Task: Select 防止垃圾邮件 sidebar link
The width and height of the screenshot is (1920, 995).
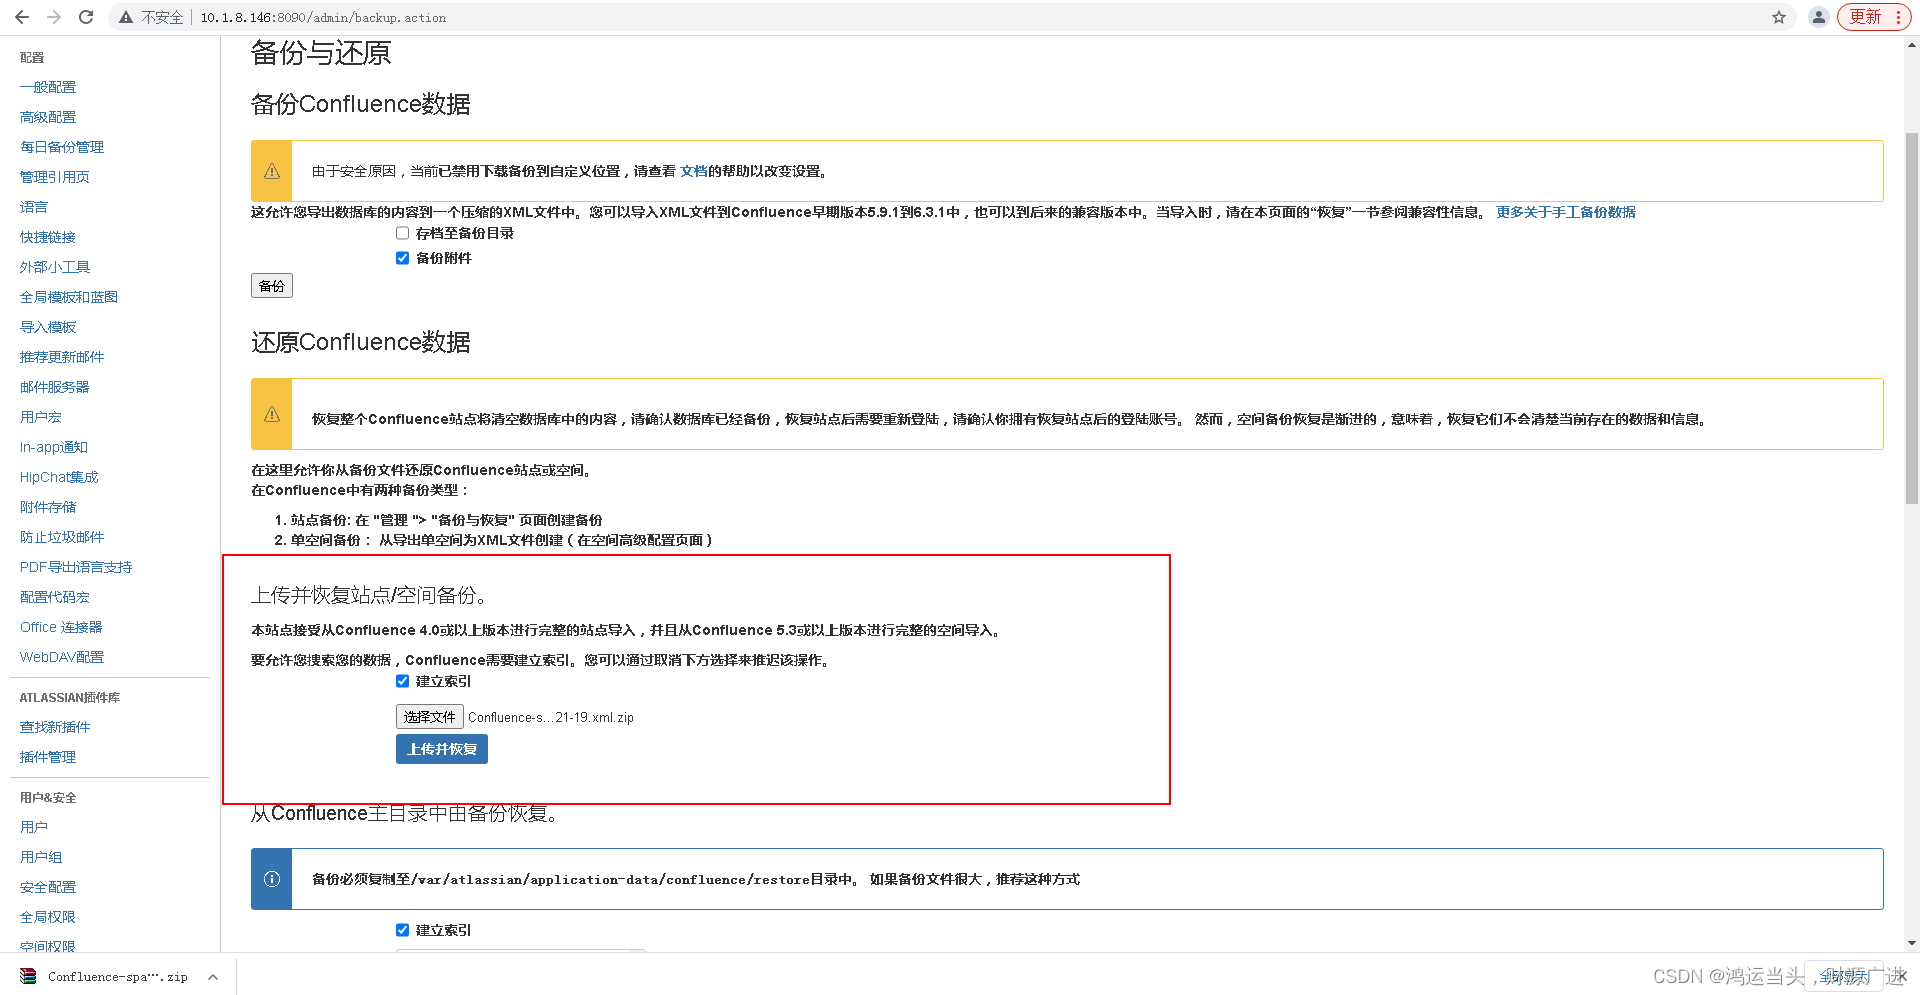Action: pyautogui.click(x=62, y=537)
